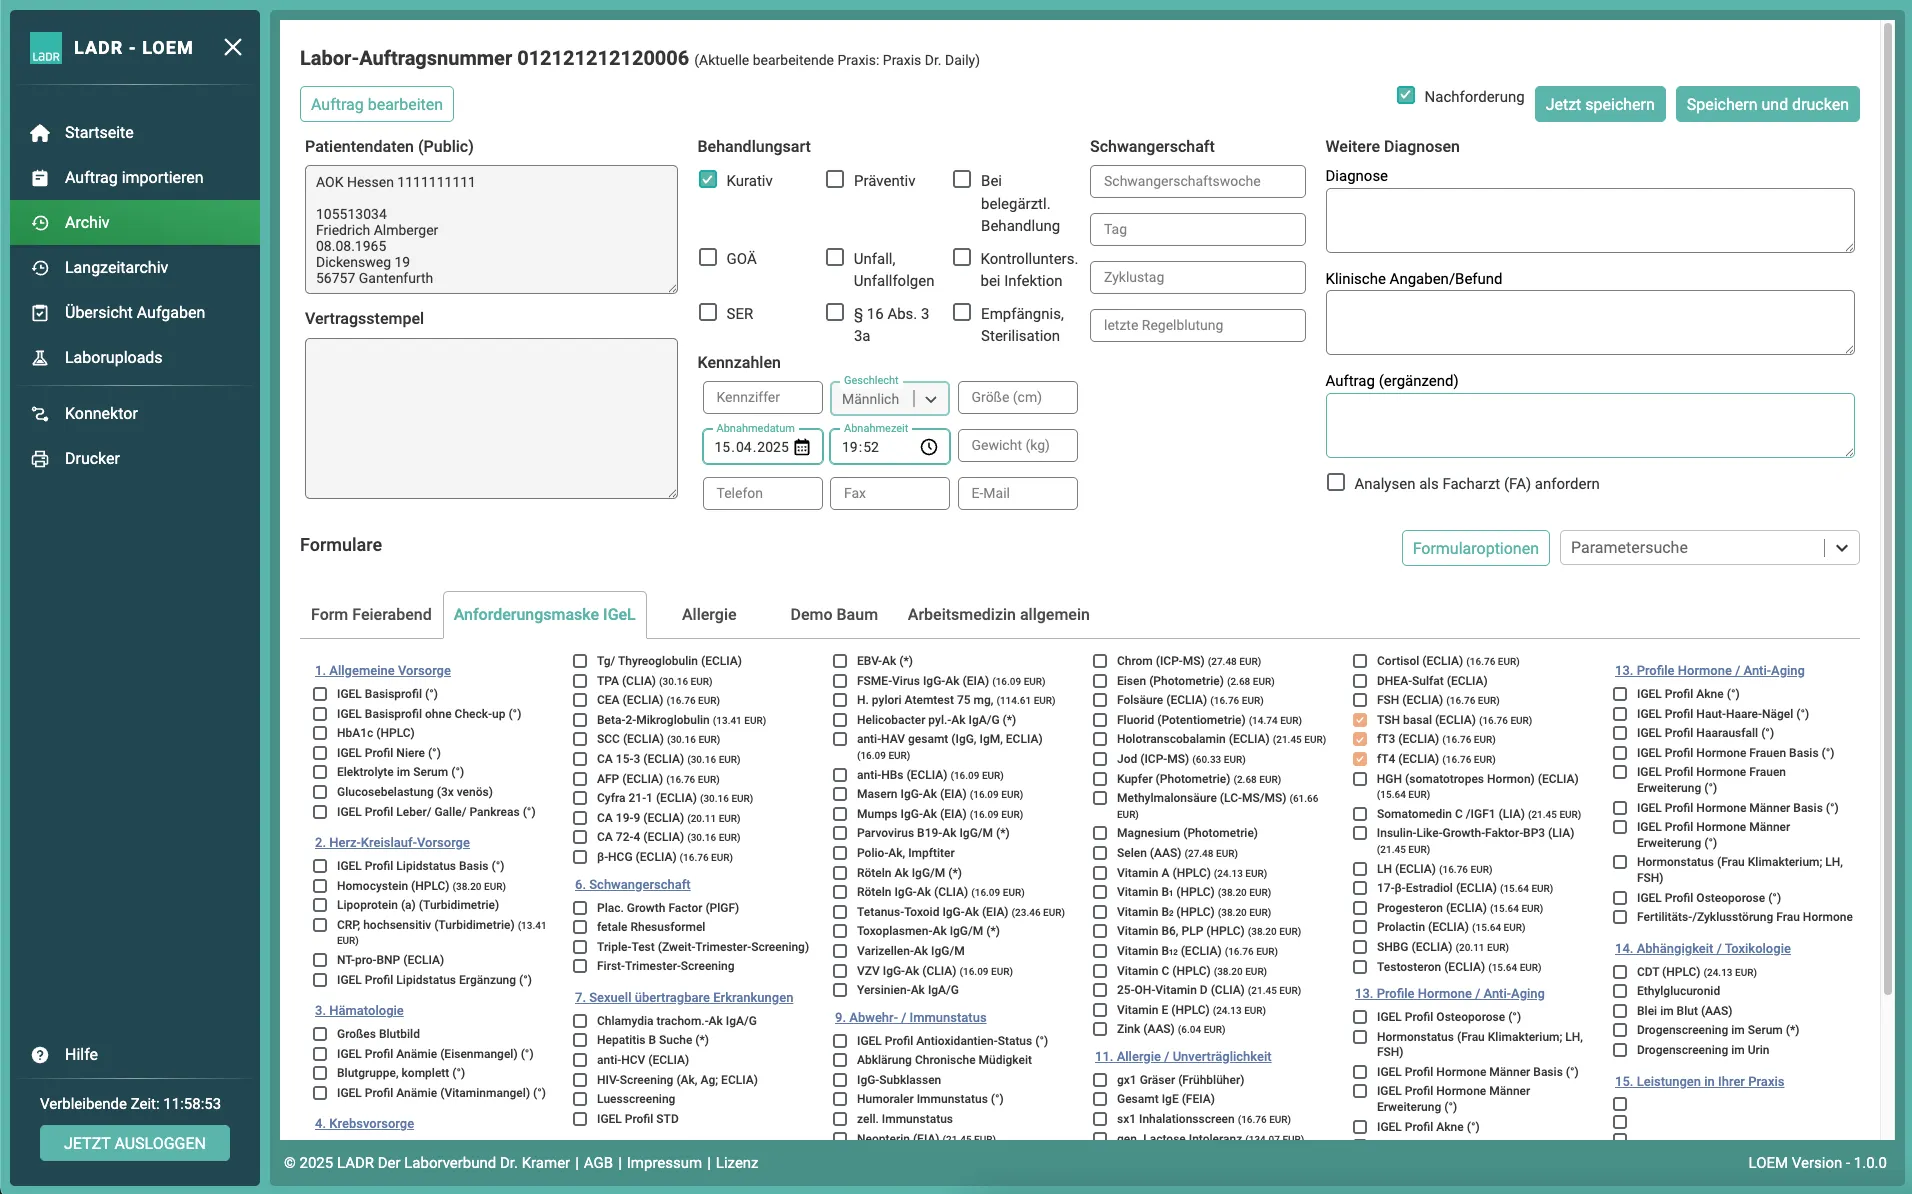This screenshot has width=1912, height=1194.
Task: Click the Startseite home icon
Action: (40, 133)
